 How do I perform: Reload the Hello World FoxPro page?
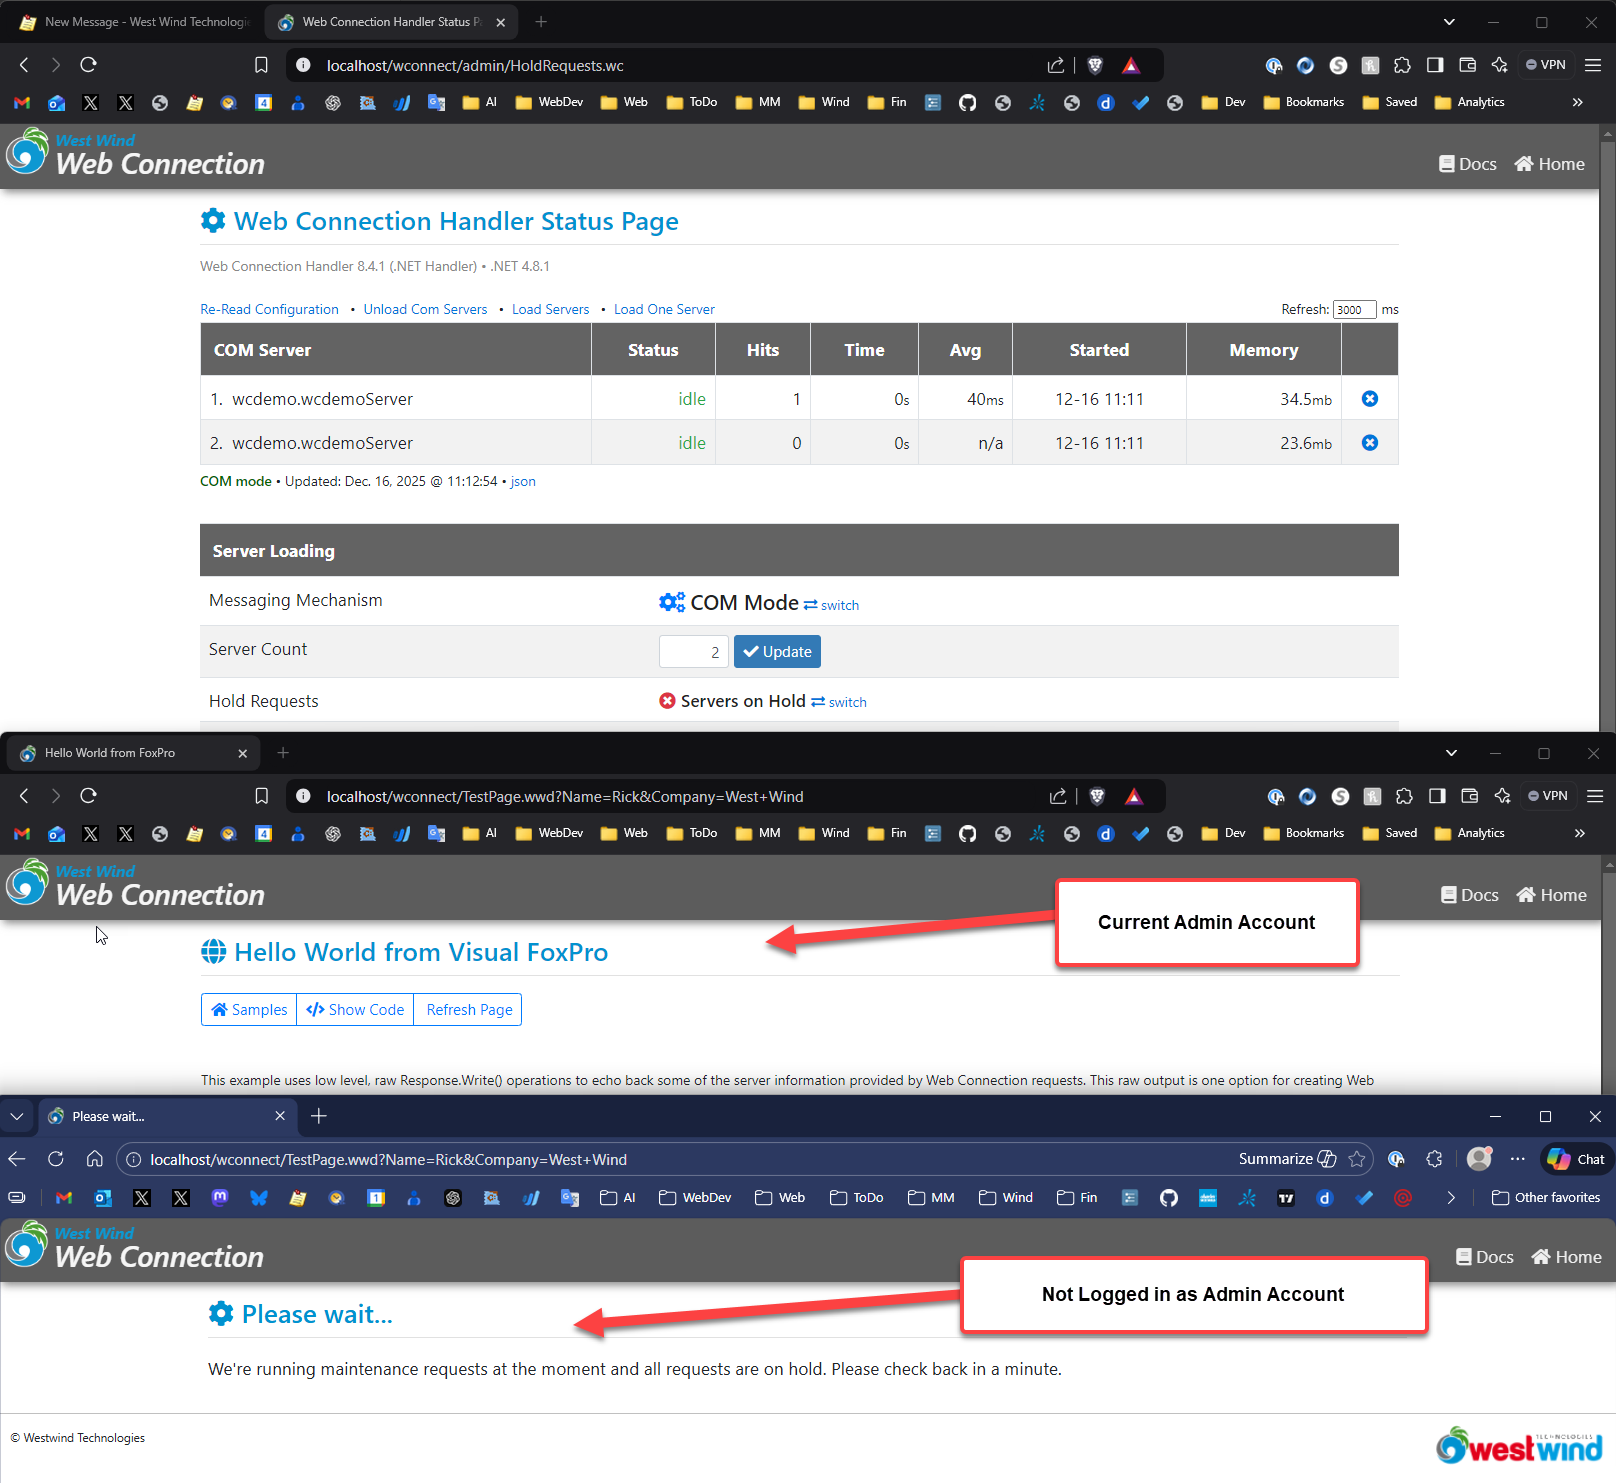click(x=88, y=796)
